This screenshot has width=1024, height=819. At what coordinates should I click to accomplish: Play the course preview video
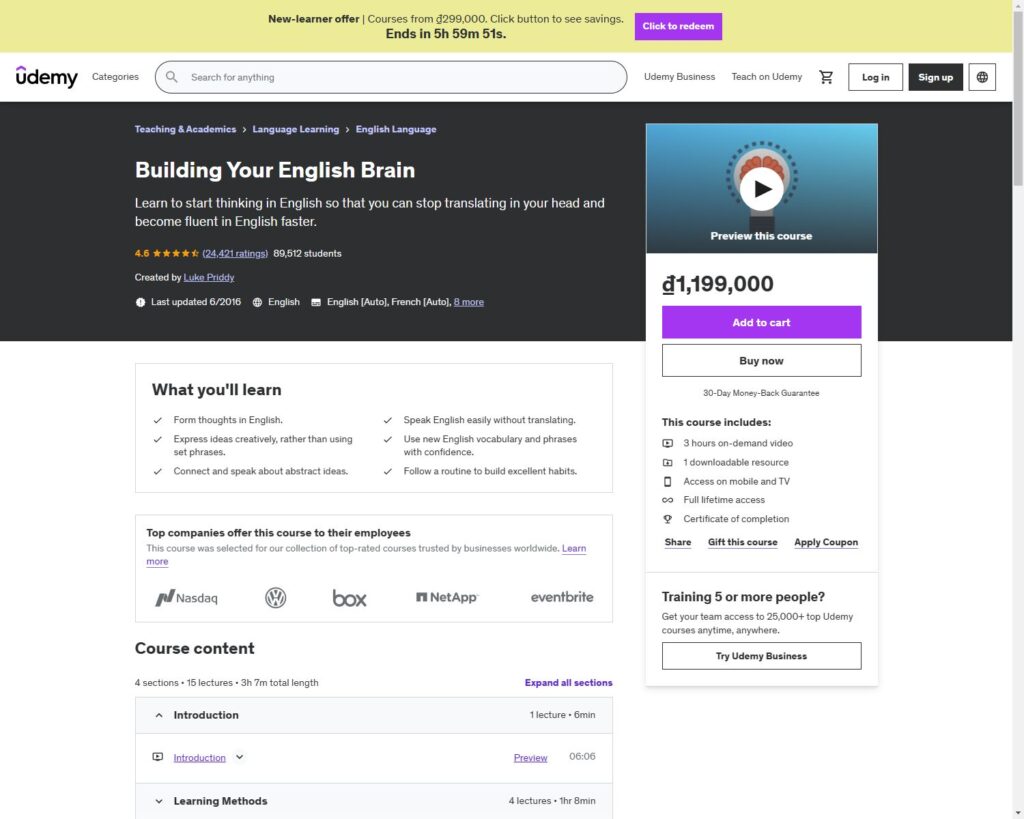761,188
